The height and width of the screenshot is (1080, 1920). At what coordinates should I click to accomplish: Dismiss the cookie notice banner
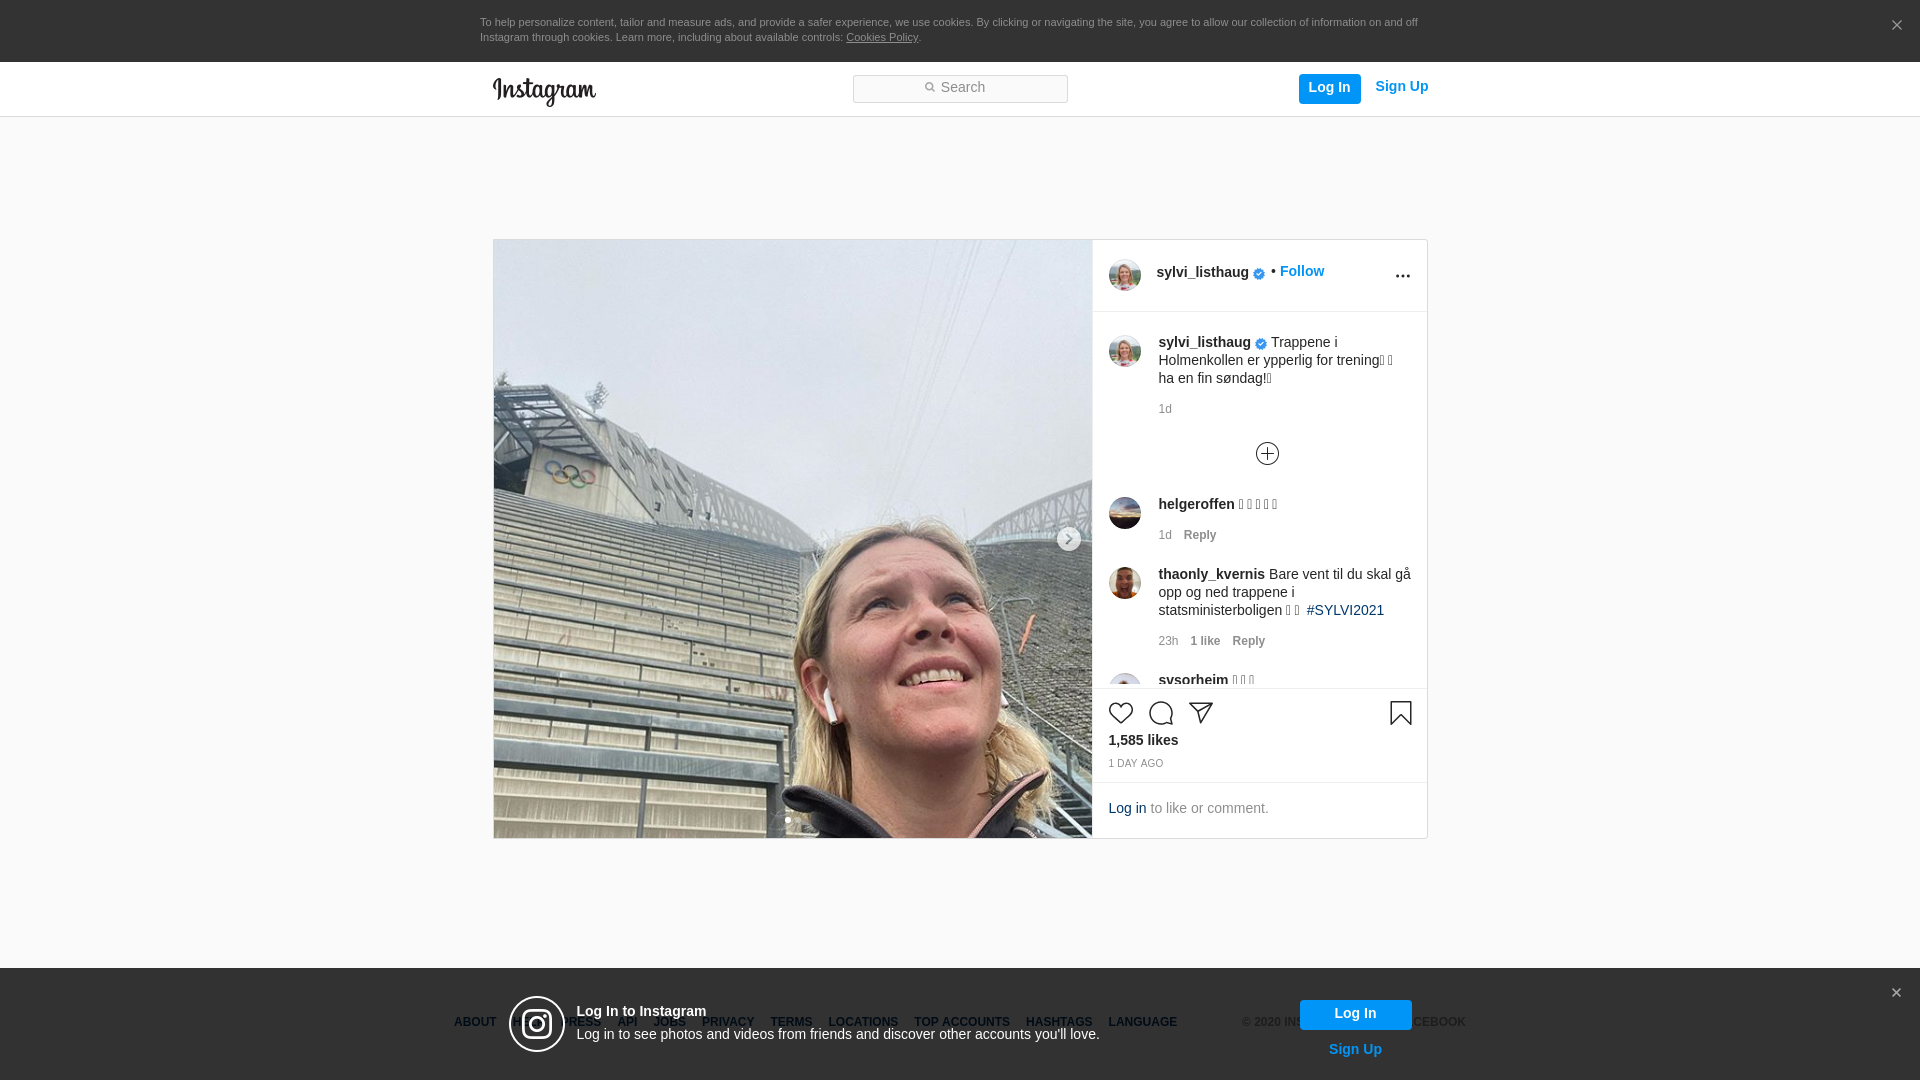1896,25
